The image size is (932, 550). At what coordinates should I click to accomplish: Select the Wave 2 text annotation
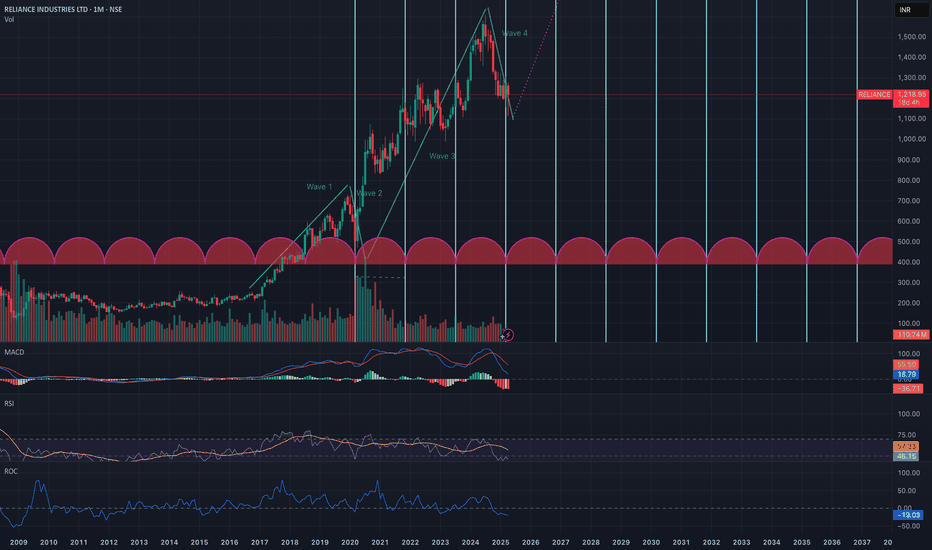pos(370,193)
